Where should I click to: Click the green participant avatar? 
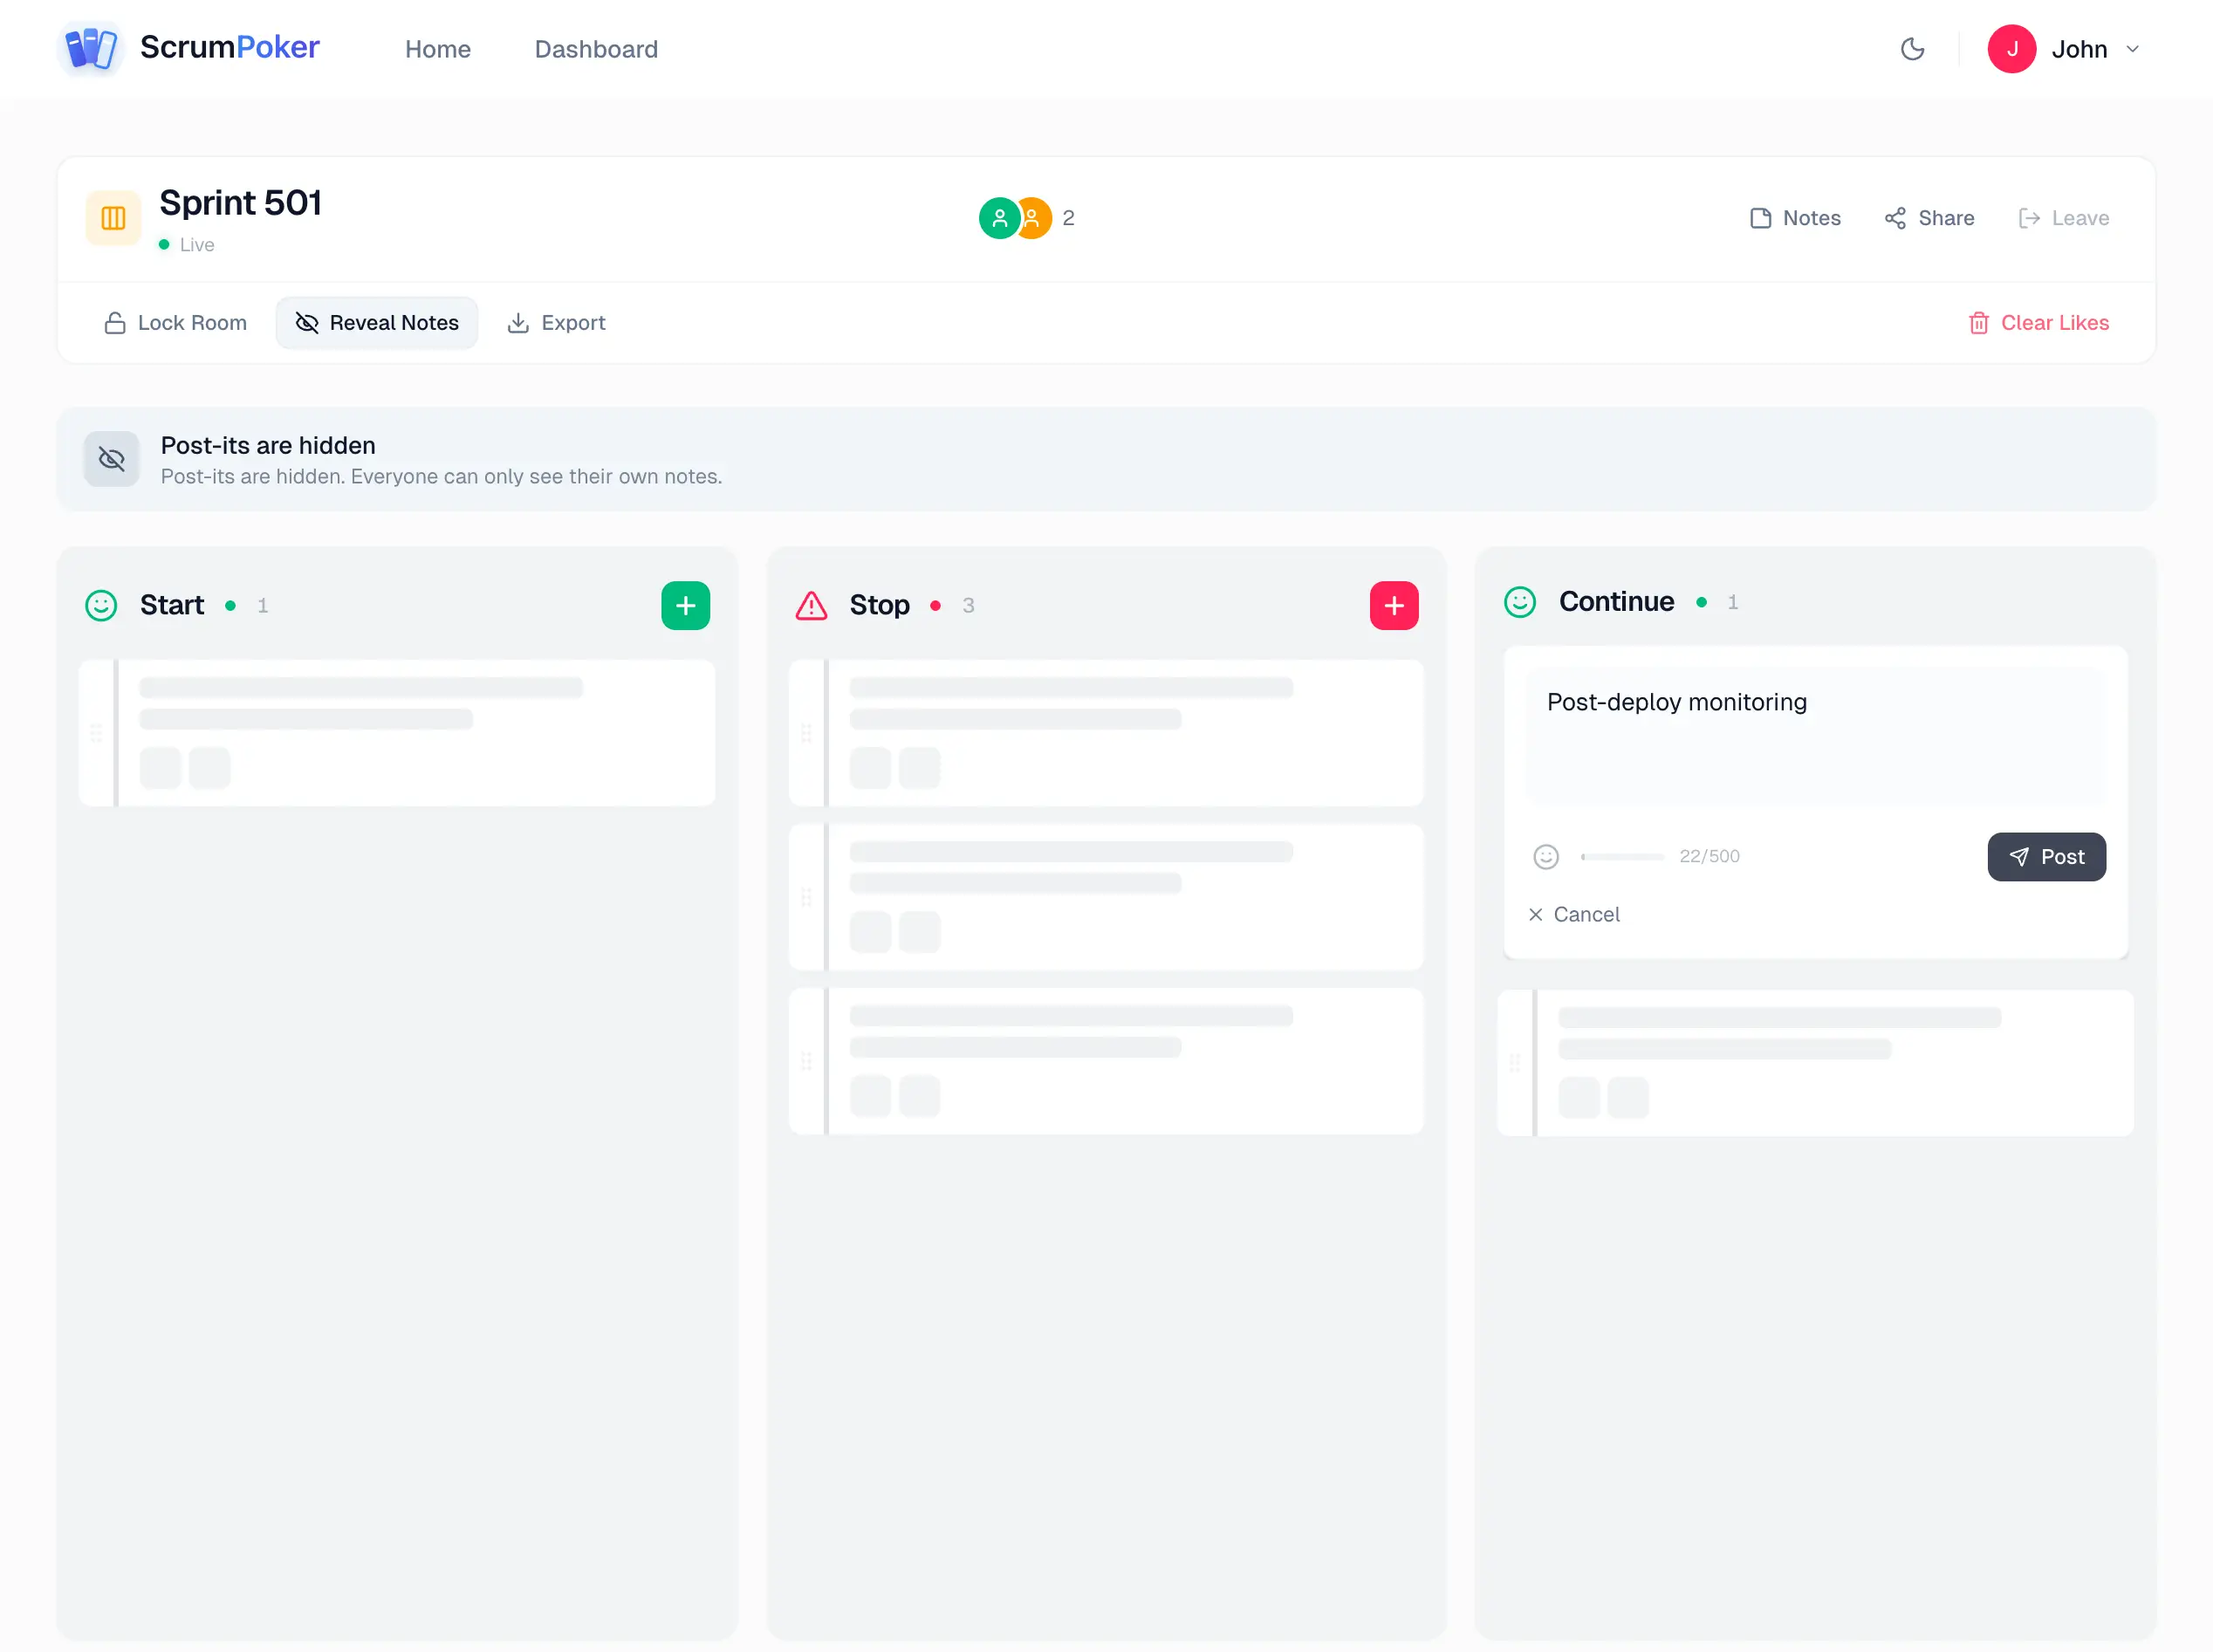(x=998, y=218)
